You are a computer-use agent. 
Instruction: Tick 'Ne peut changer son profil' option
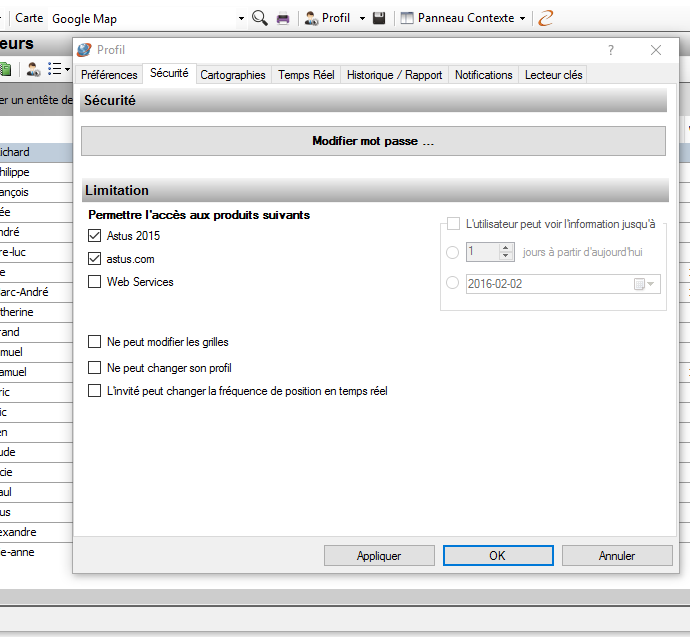pyautogui.click(x=95, y=368)
